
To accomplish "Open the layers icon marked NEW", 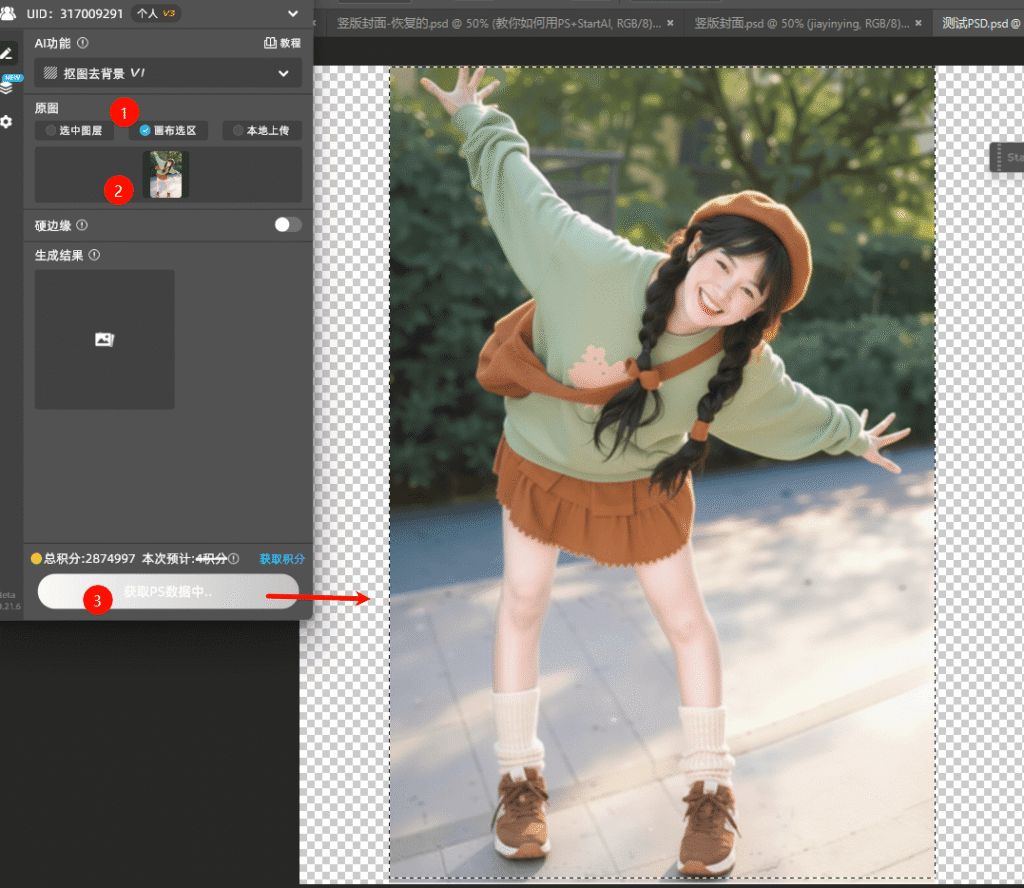I will 7,87.
